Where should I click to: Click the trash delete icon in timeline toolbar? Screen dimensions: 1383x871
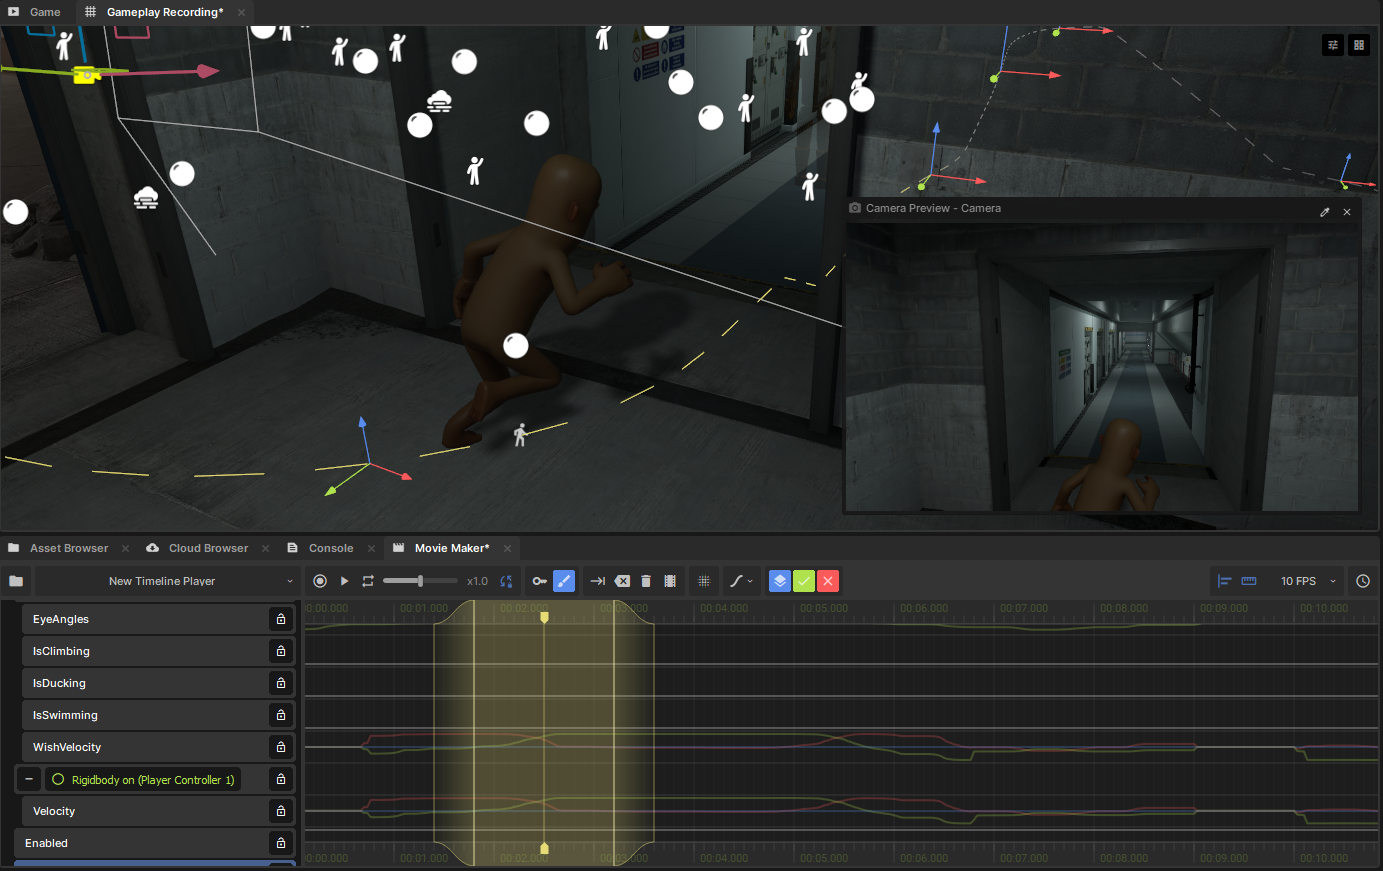point(646,581)
